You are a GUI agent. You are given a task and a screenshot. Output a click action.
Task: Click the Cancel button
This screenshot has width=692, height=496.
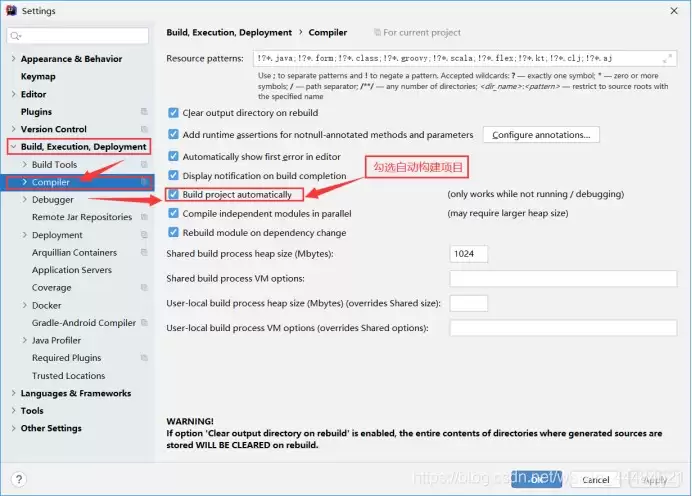tap(595, 480)
